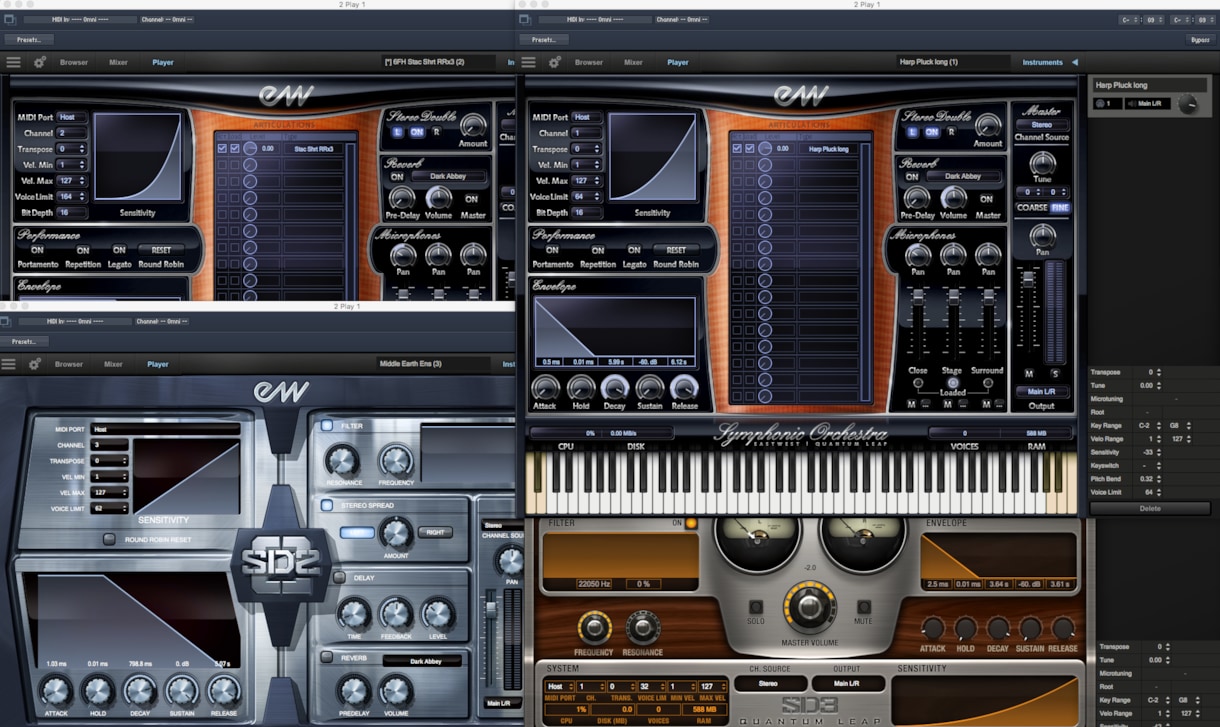The image size is (1220, 727).
Task: Open Browser tab in Middle Earth Ens window
Action: point(69,364)
